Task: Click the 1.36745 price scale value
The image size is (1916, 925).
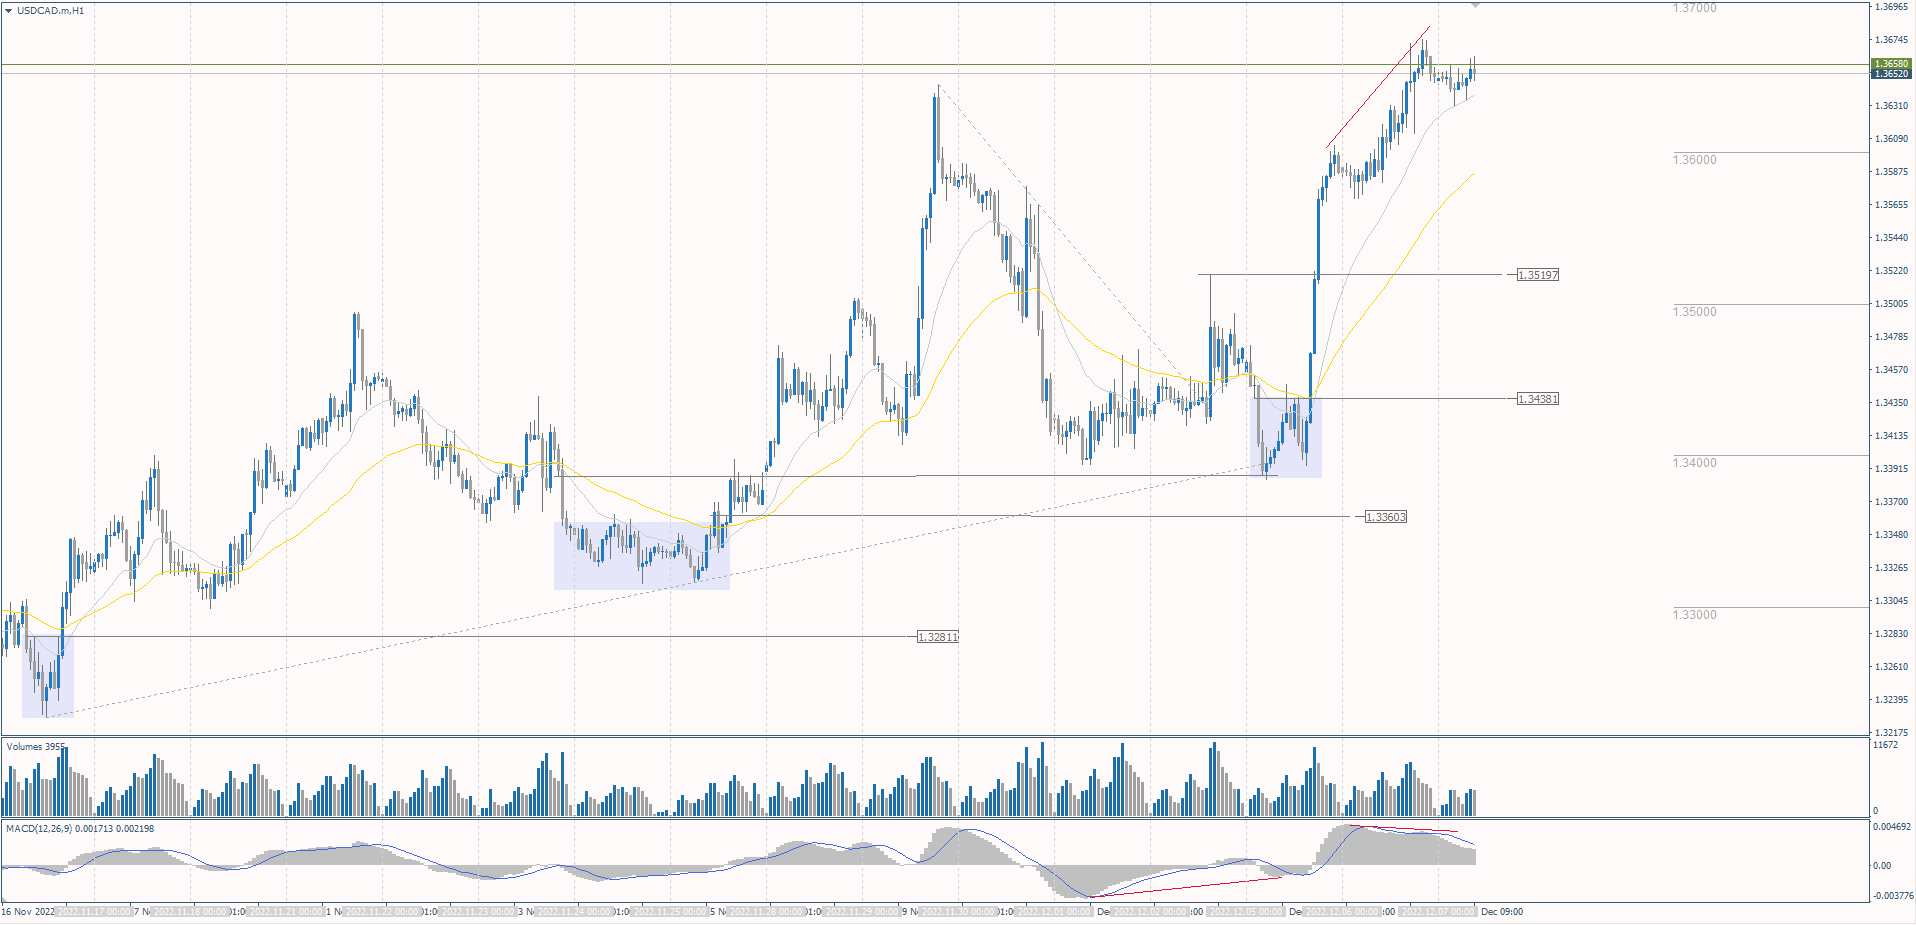Action: [x=1891, y=40]
